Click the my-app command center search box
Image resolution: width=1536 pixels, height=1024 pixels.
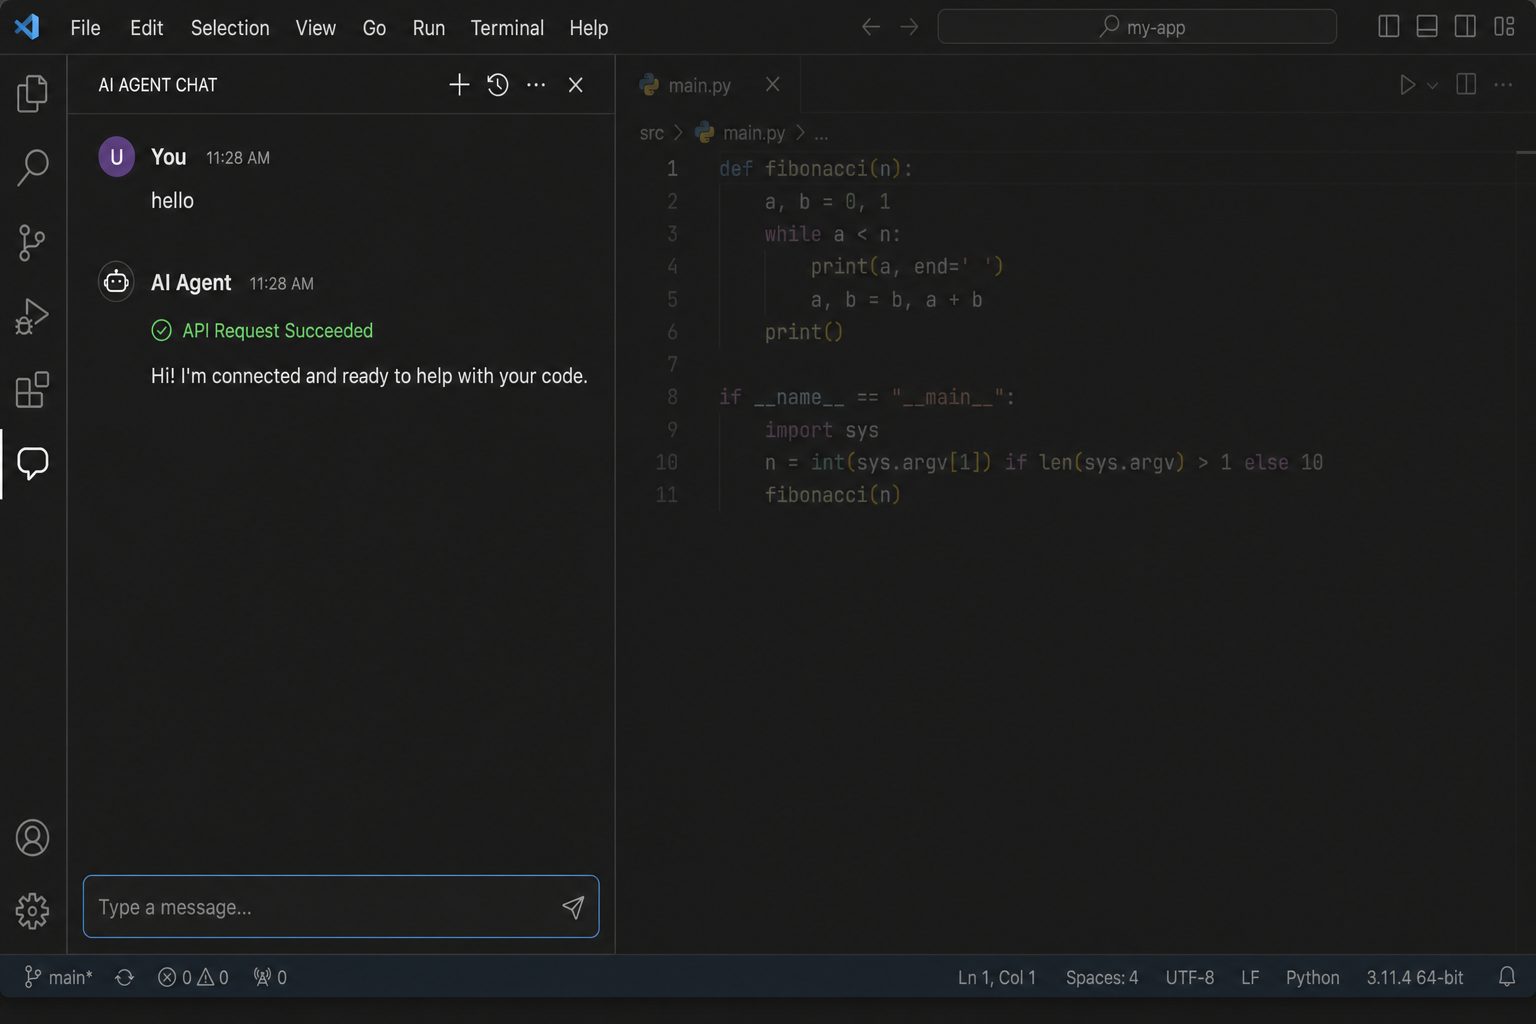[x=1137, y=27]
